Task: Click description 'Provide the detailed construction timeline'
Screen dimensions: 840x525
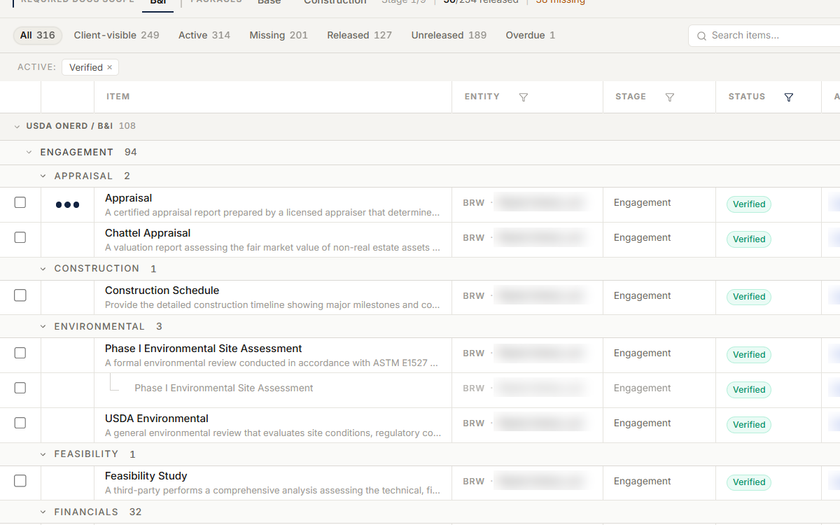Action: [272, 305]
